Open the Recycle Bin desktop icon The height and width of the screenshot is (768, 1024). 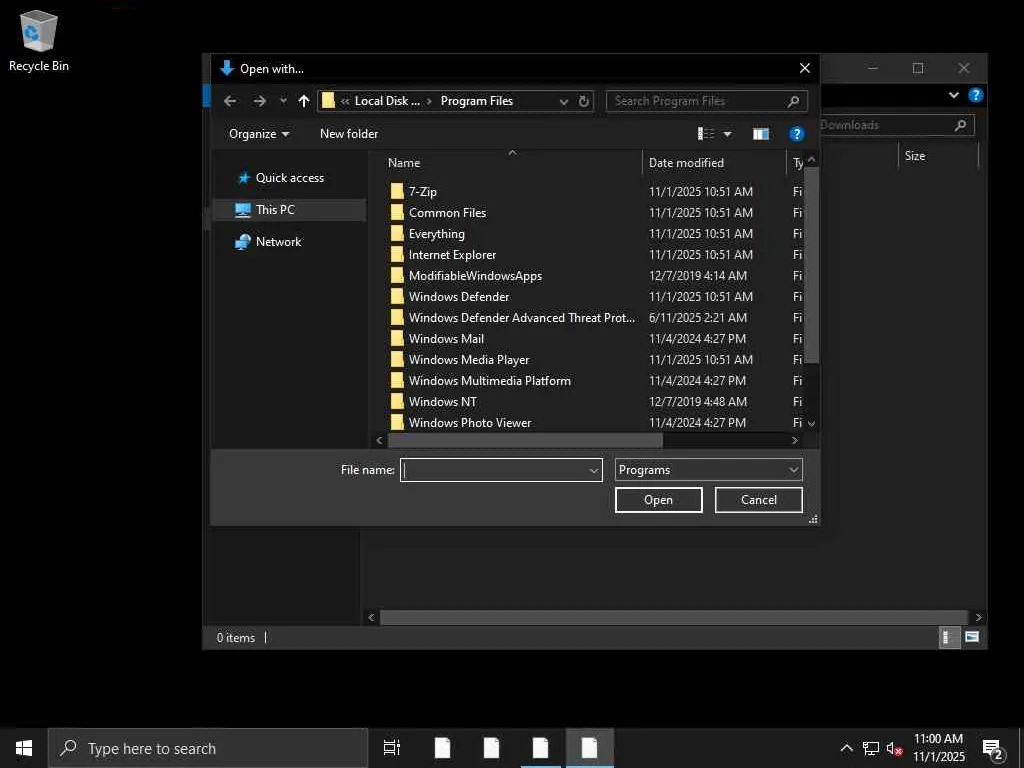point(39,41)
